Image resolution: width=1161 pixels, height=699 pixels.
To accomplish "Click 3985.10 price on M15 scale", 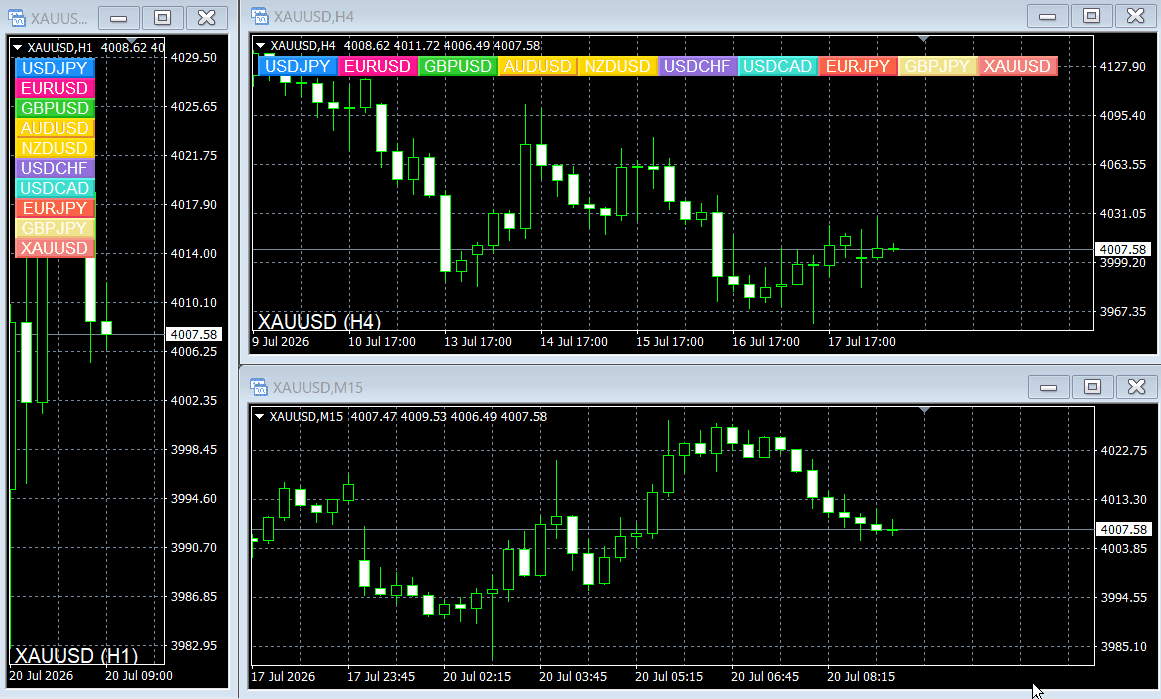I will pyautogui.click(x=1123, y=646).
